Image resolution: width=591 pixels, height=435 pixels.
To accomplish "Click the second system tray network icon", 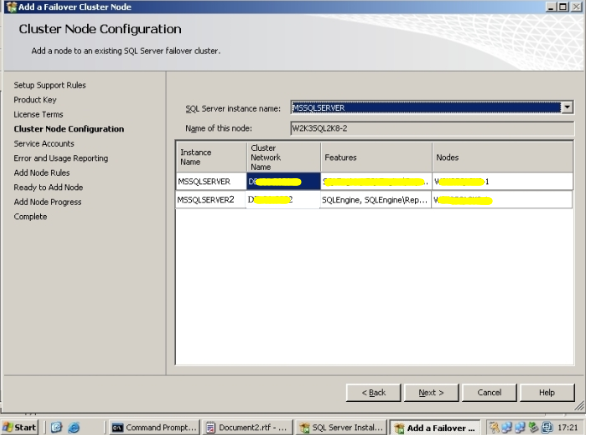I will pyautogui.click(x=507, y=427).
